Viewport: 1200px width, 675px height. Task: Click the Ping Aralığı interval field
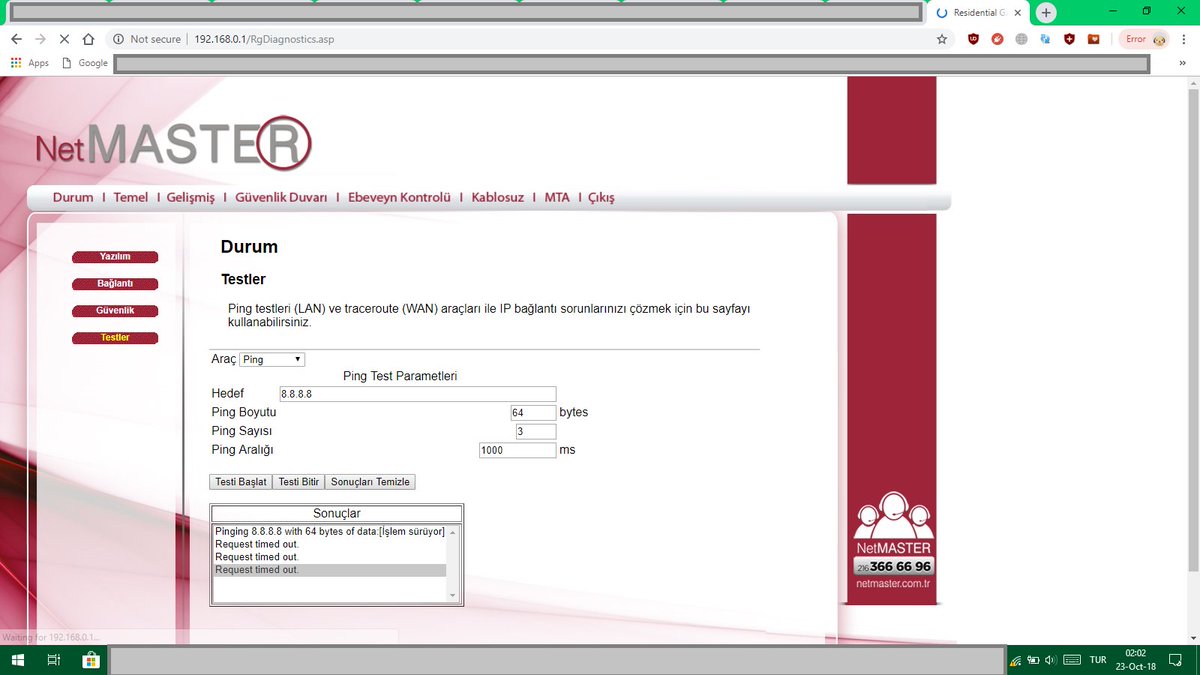(x=518, y=451)
